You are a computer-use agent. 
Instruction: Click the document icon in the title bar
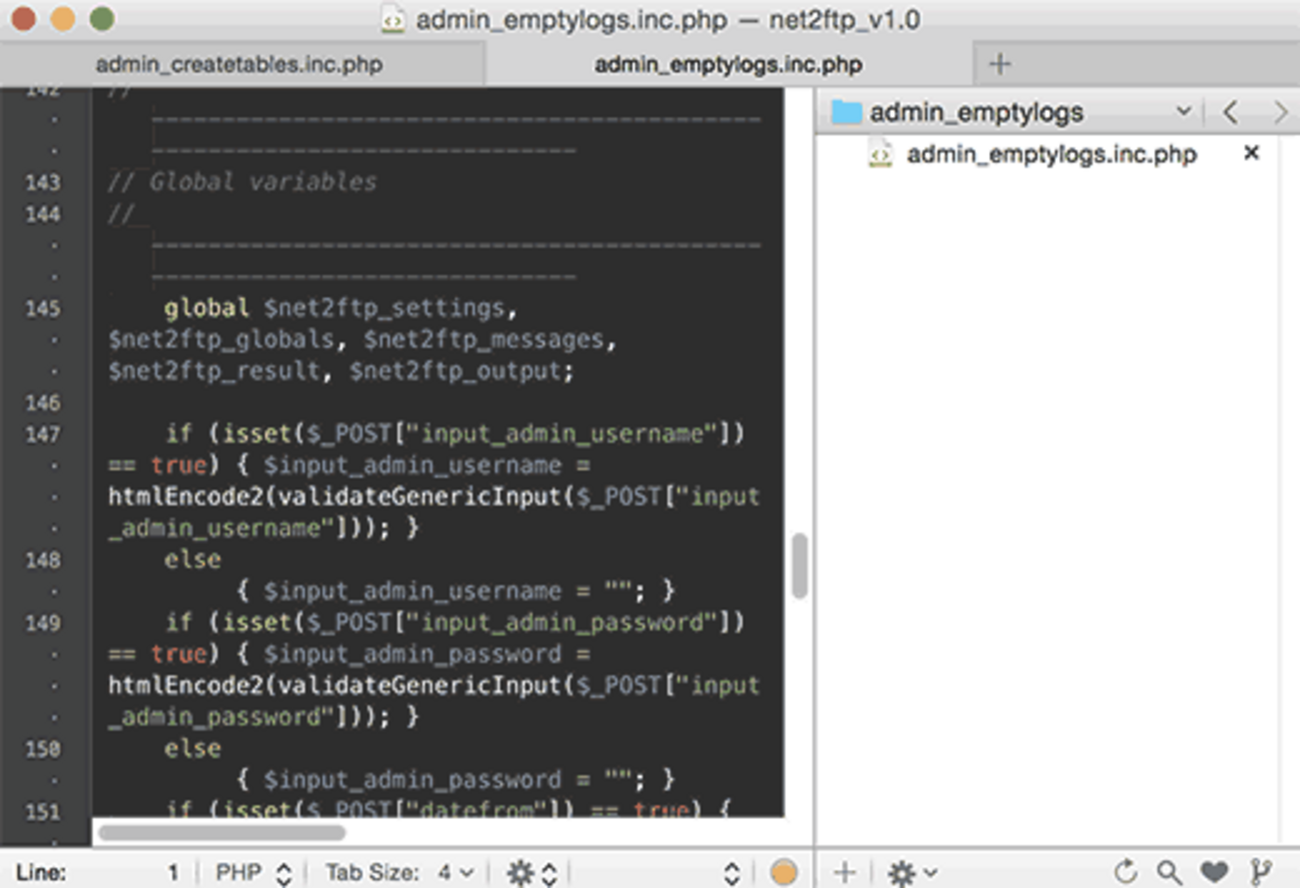coord(395,18)
